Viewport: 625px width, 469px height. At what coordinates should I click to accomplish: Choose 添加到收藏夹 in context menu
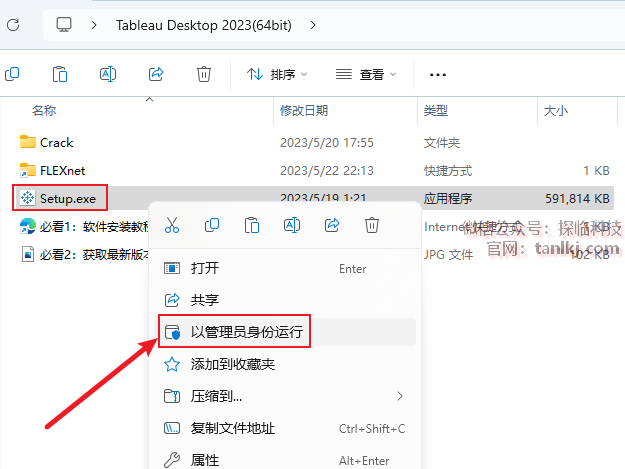click(285, 364)
